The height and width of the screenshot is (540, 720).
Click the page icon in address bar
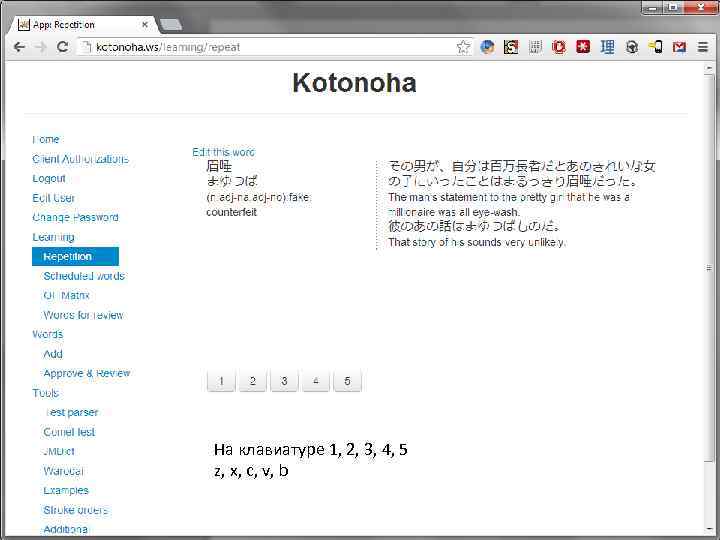pos(85,47)
